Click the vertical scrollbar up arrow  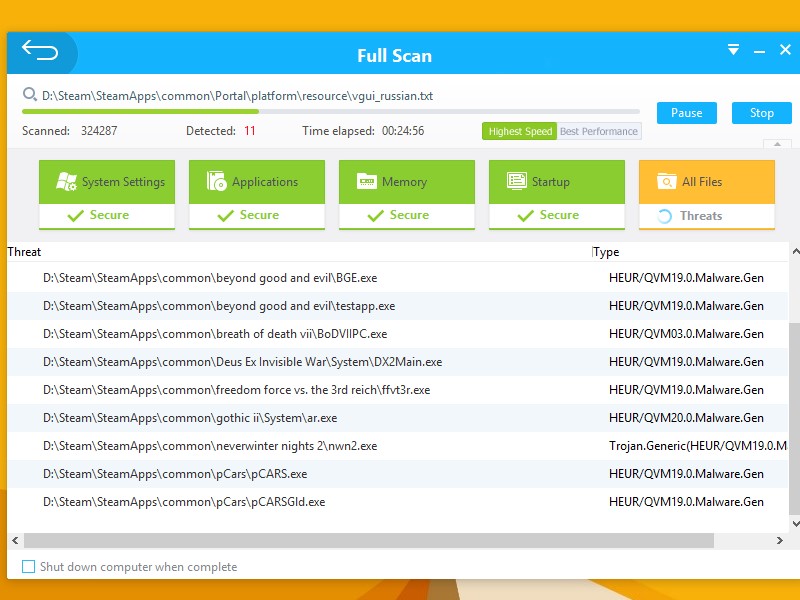pos(795,252)
